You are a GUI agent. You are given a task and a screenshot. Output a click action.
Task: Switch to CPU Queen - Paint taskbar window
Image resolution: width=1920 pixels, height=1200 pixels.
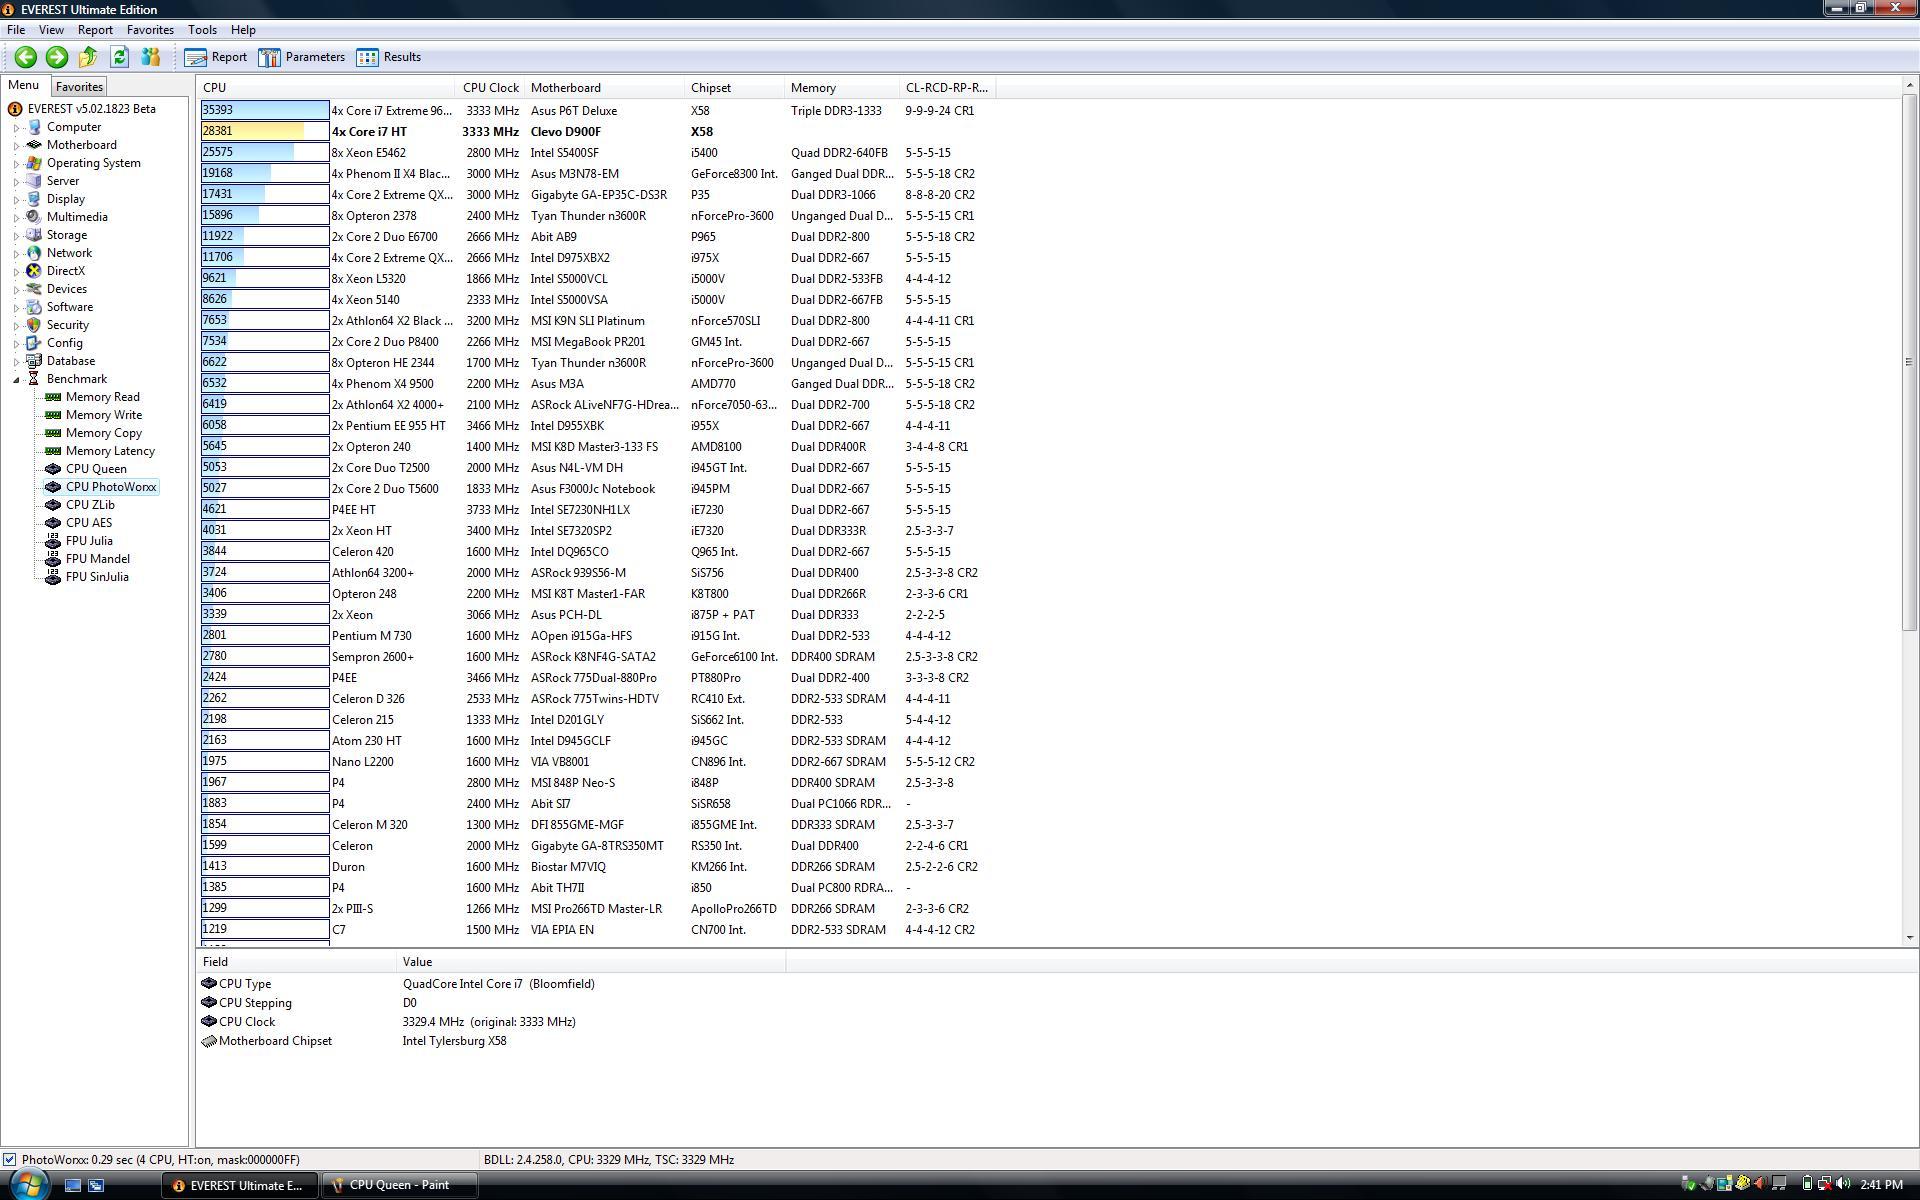(399, 1185)
